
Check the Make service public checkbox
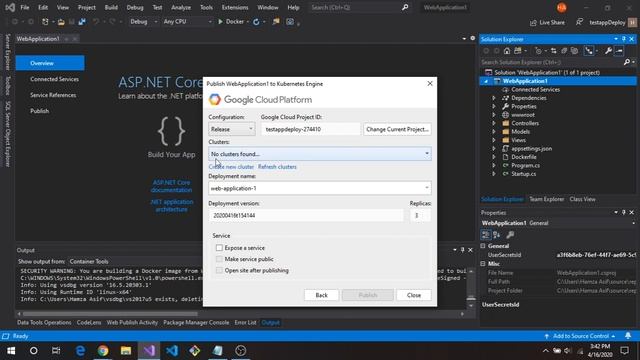coord(219,259)
